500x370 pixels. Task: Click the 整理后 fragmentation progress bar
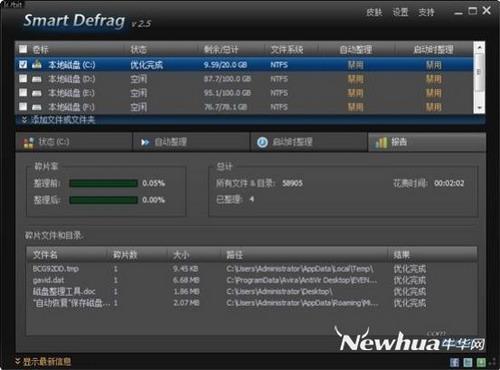(103, 200)
